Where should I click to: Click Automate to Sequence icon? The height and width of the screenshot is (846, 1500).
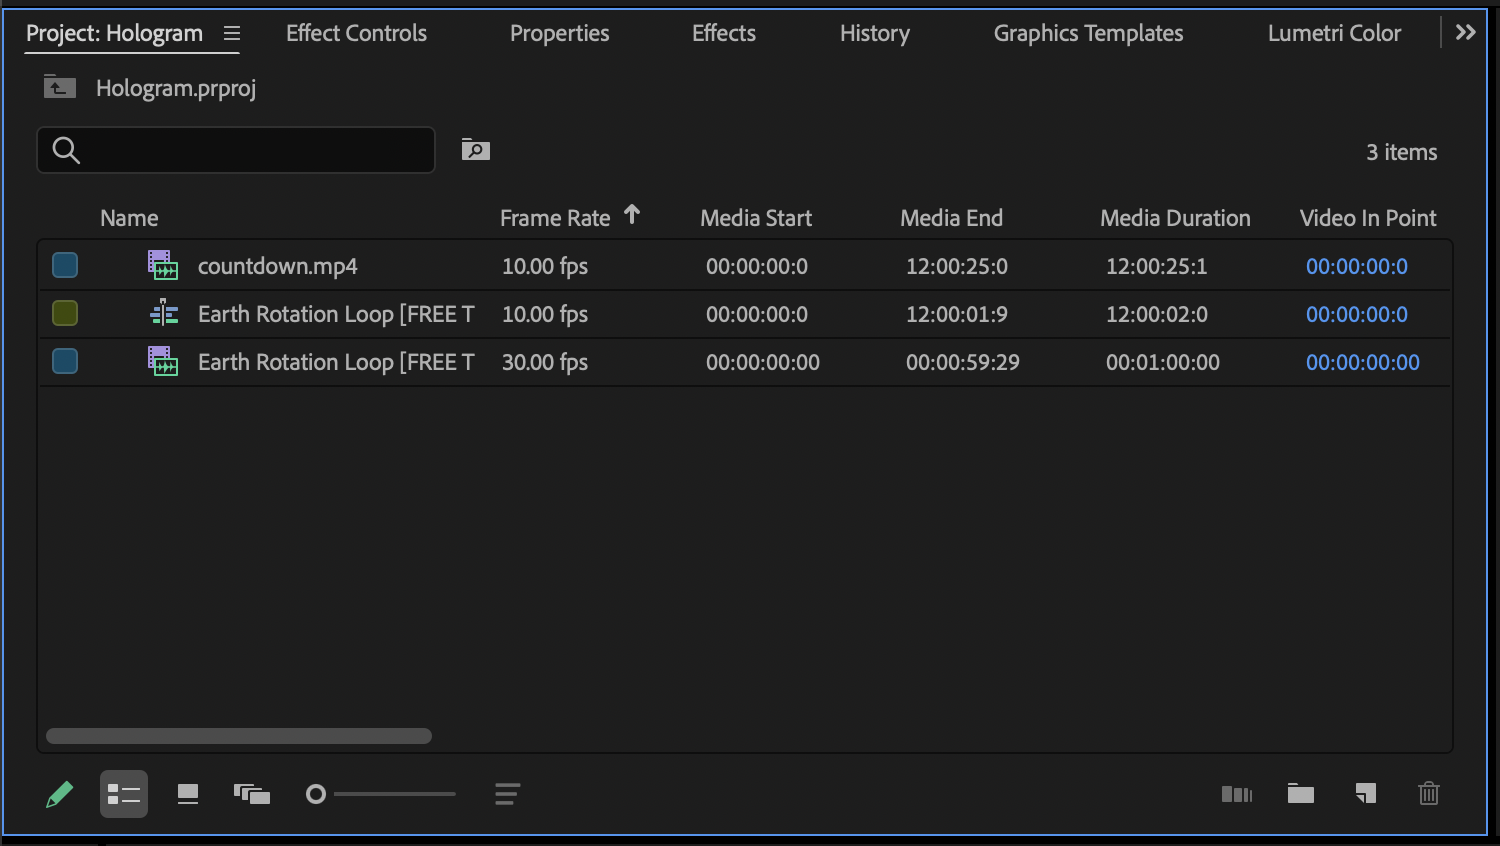coord(1237,794)
